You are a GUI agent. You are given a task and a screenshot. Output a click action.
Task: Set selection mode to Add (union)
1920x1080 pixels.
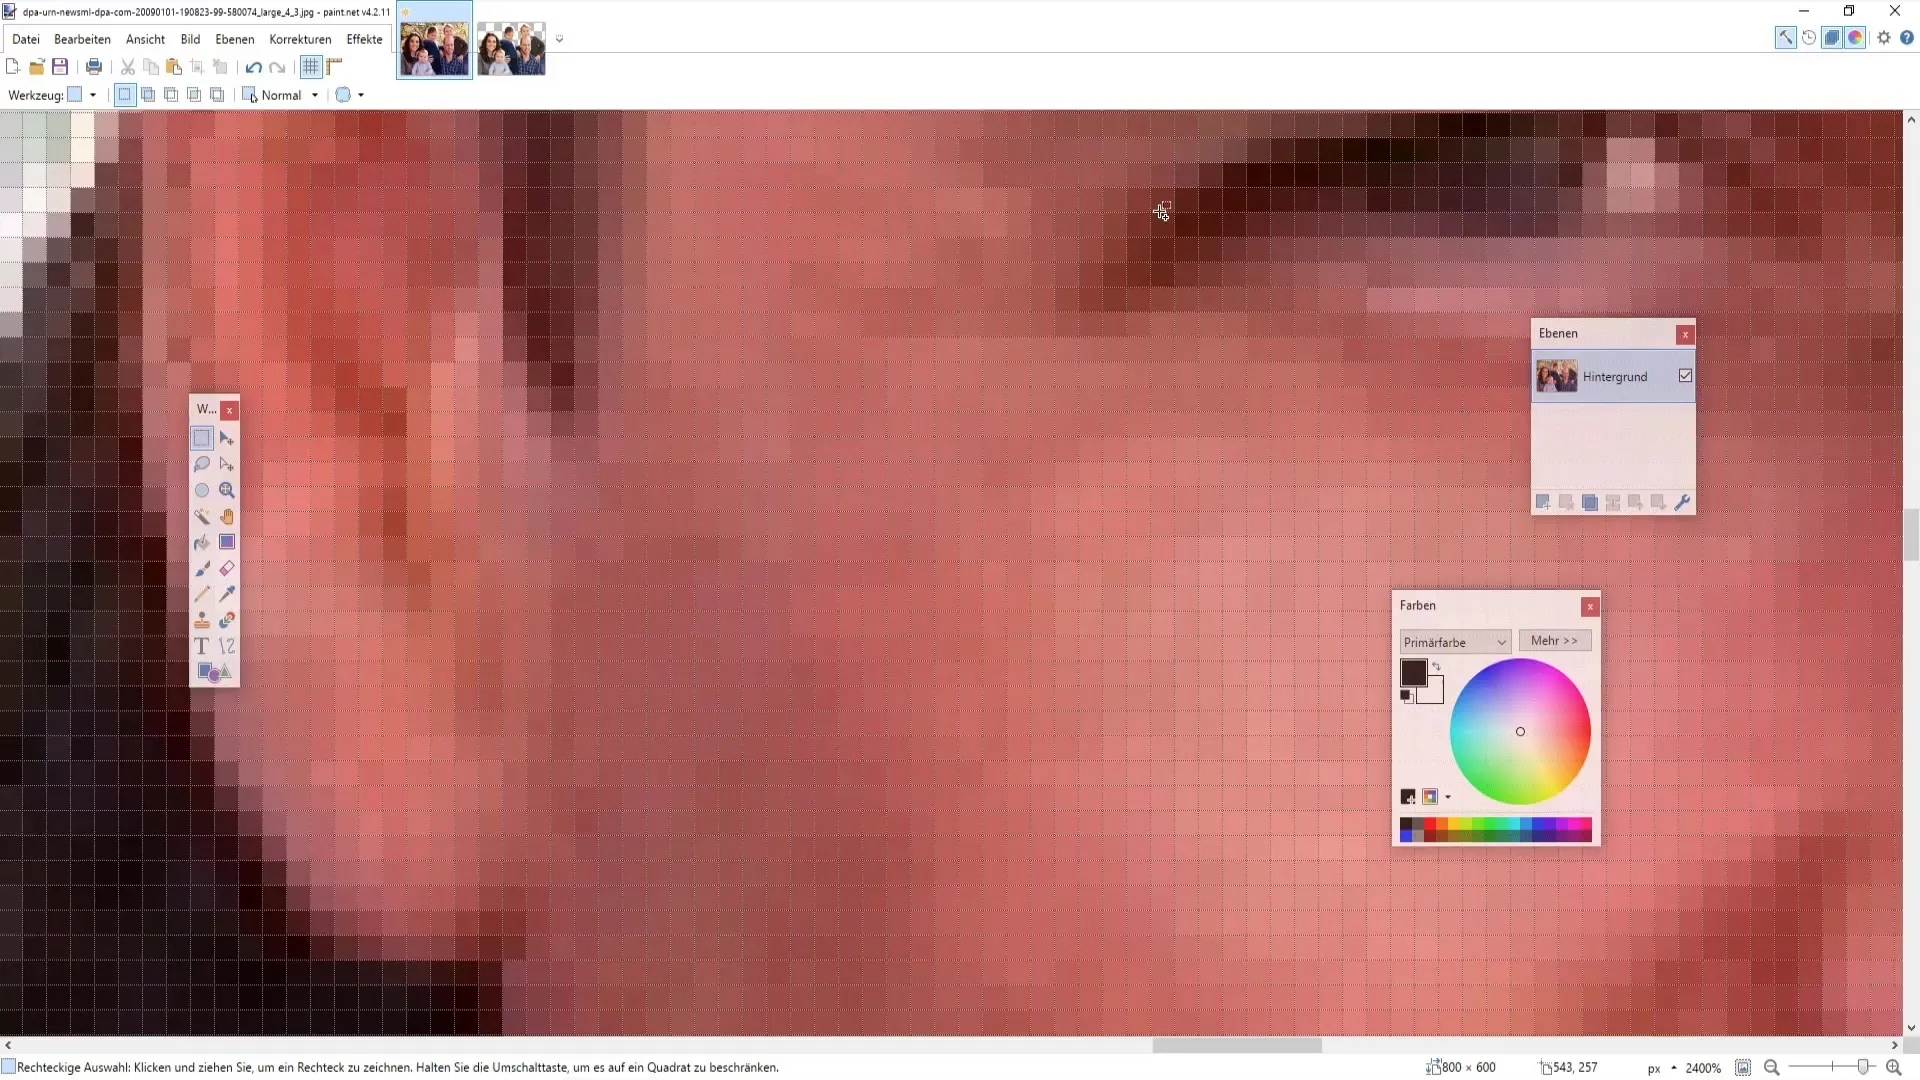pos(148,95)
